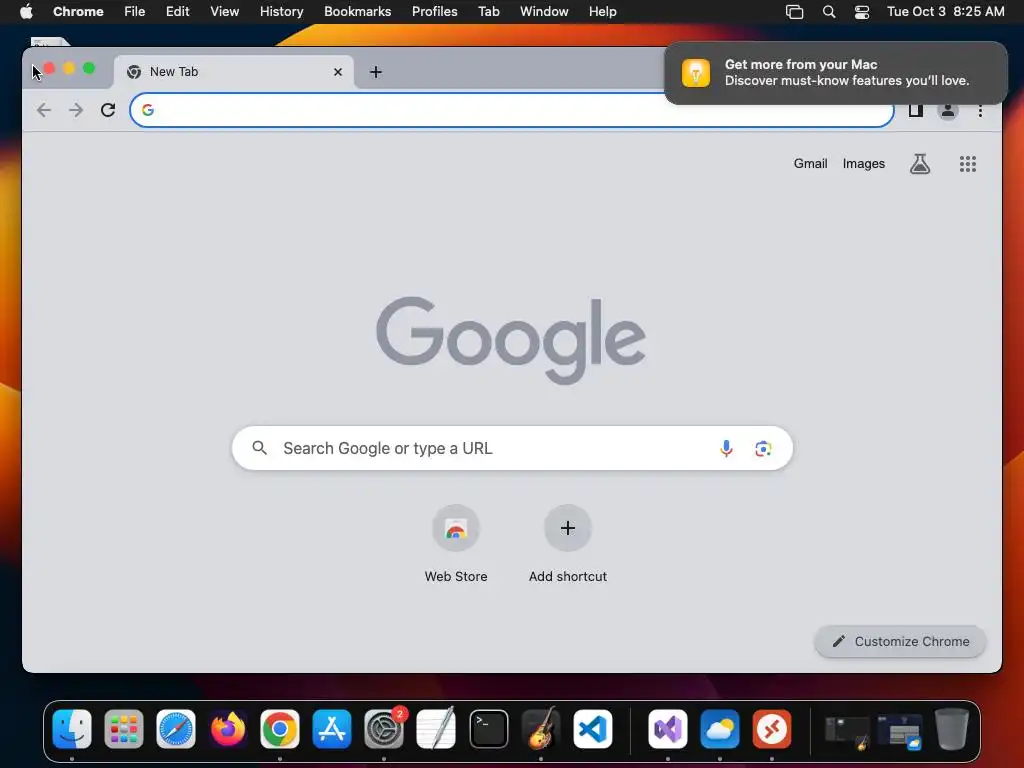Open the profile avatar icon
1024x768 pixels.
click(948, 110)
